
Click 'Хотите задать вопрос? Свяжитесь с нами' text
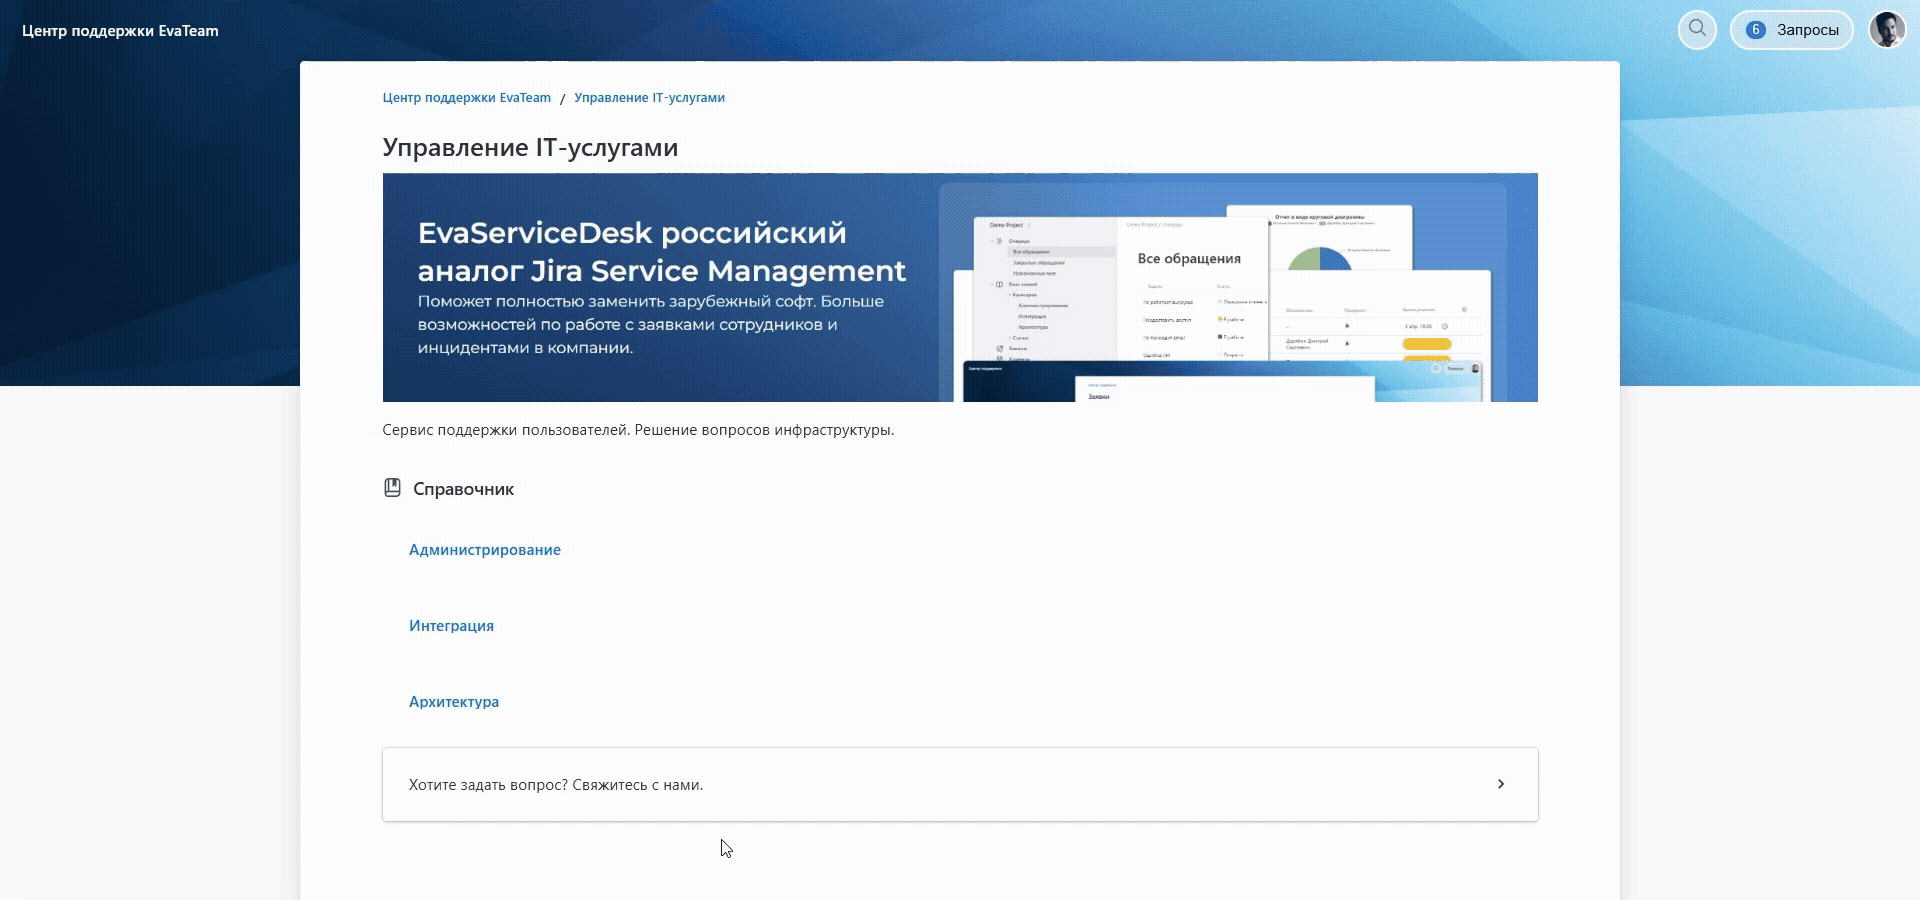555,785
